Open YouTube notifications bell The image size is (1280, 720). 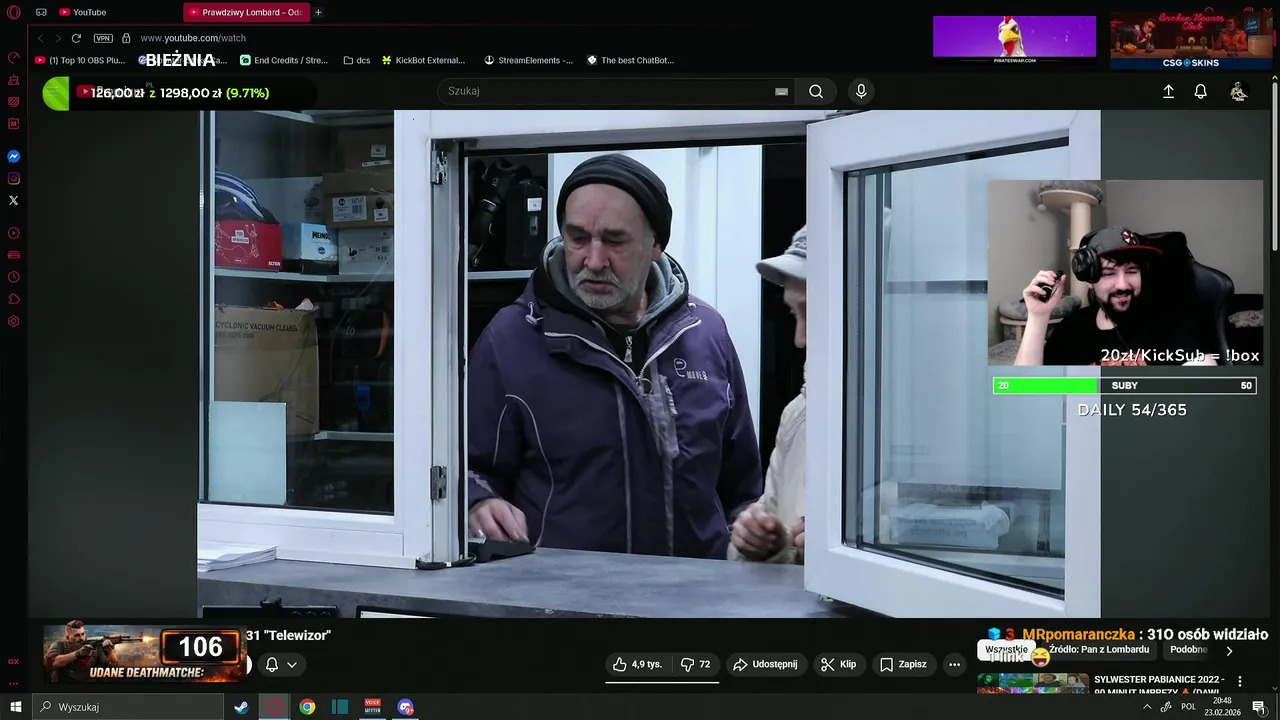point(1201,91)
